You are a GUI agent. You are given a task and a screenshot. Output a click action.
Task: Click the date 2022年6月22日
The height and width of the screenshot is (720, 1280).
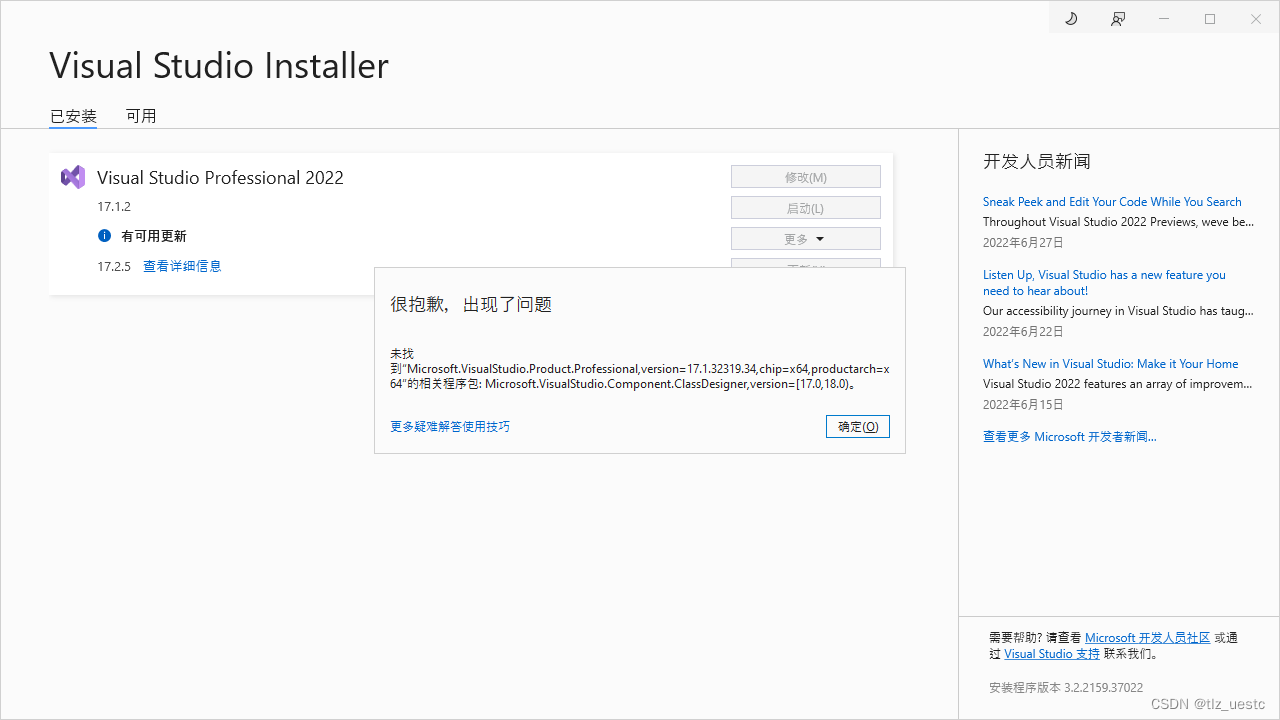point(1023,332)
